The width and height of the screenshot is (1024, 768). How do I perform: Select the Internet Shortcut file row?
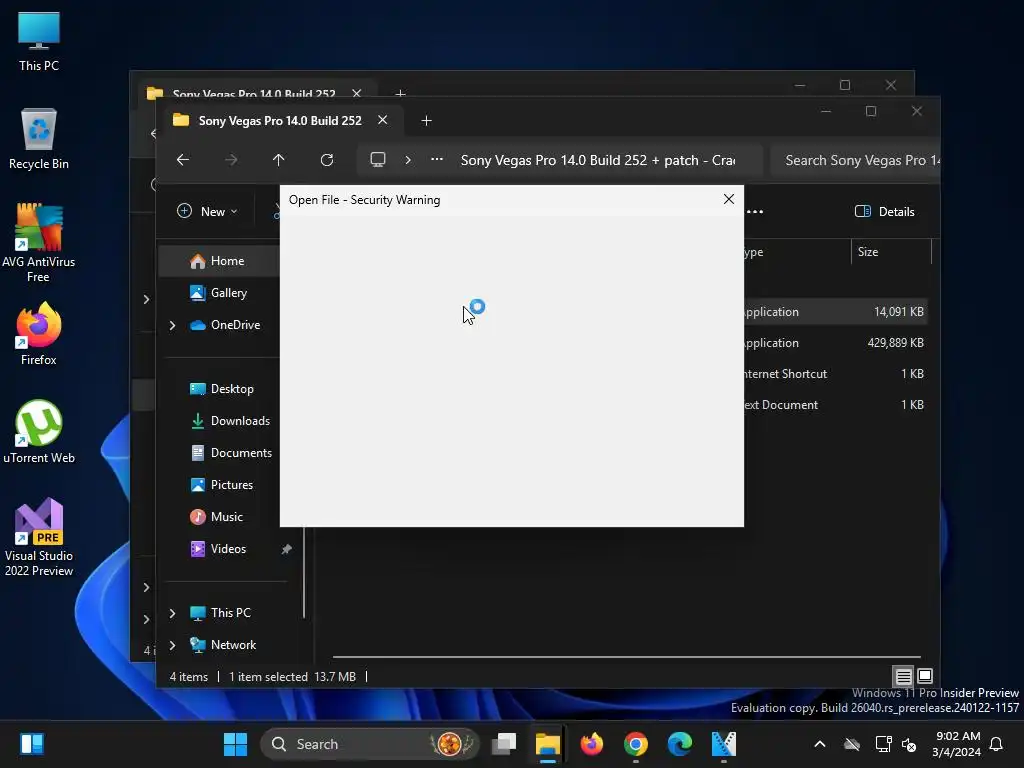(x=836, y=374)
